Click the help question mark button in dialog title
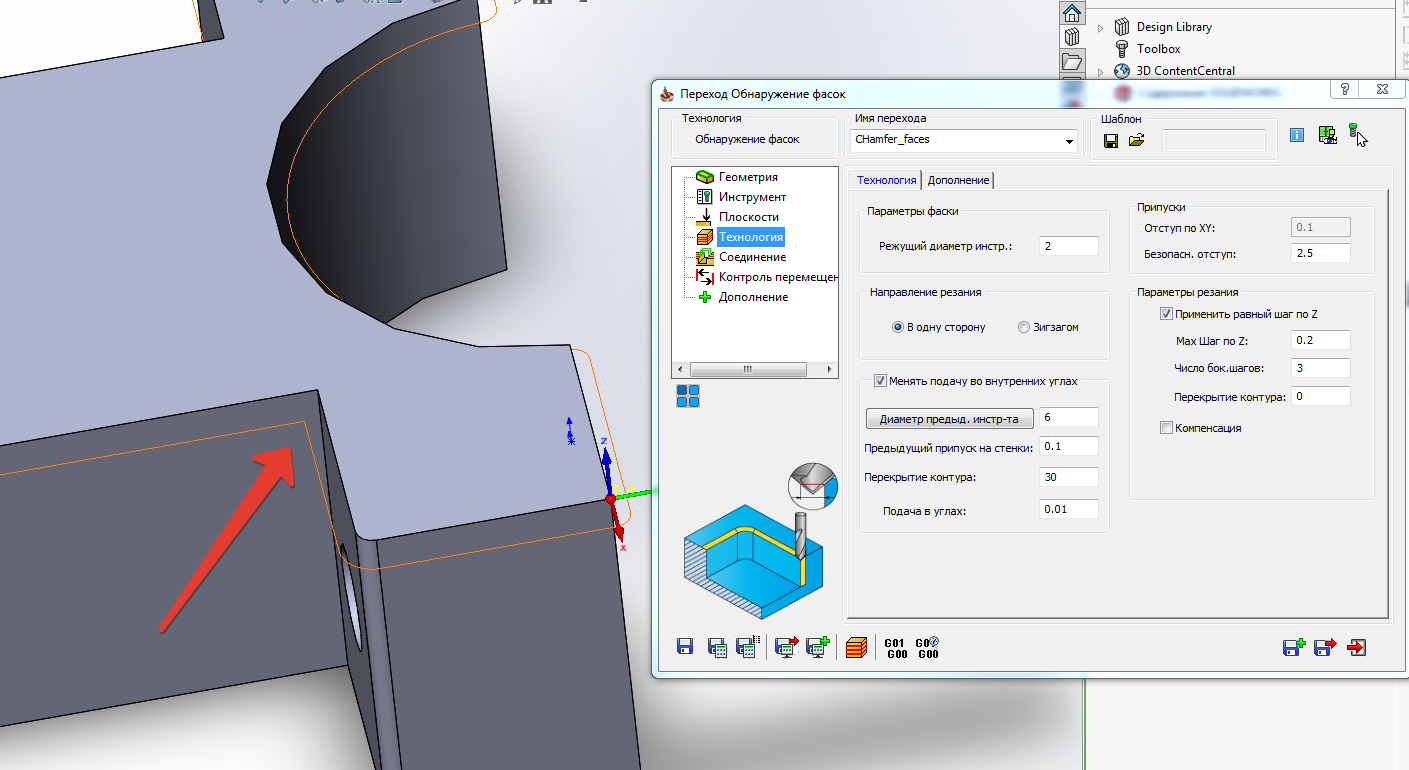 coord(1345,88)
